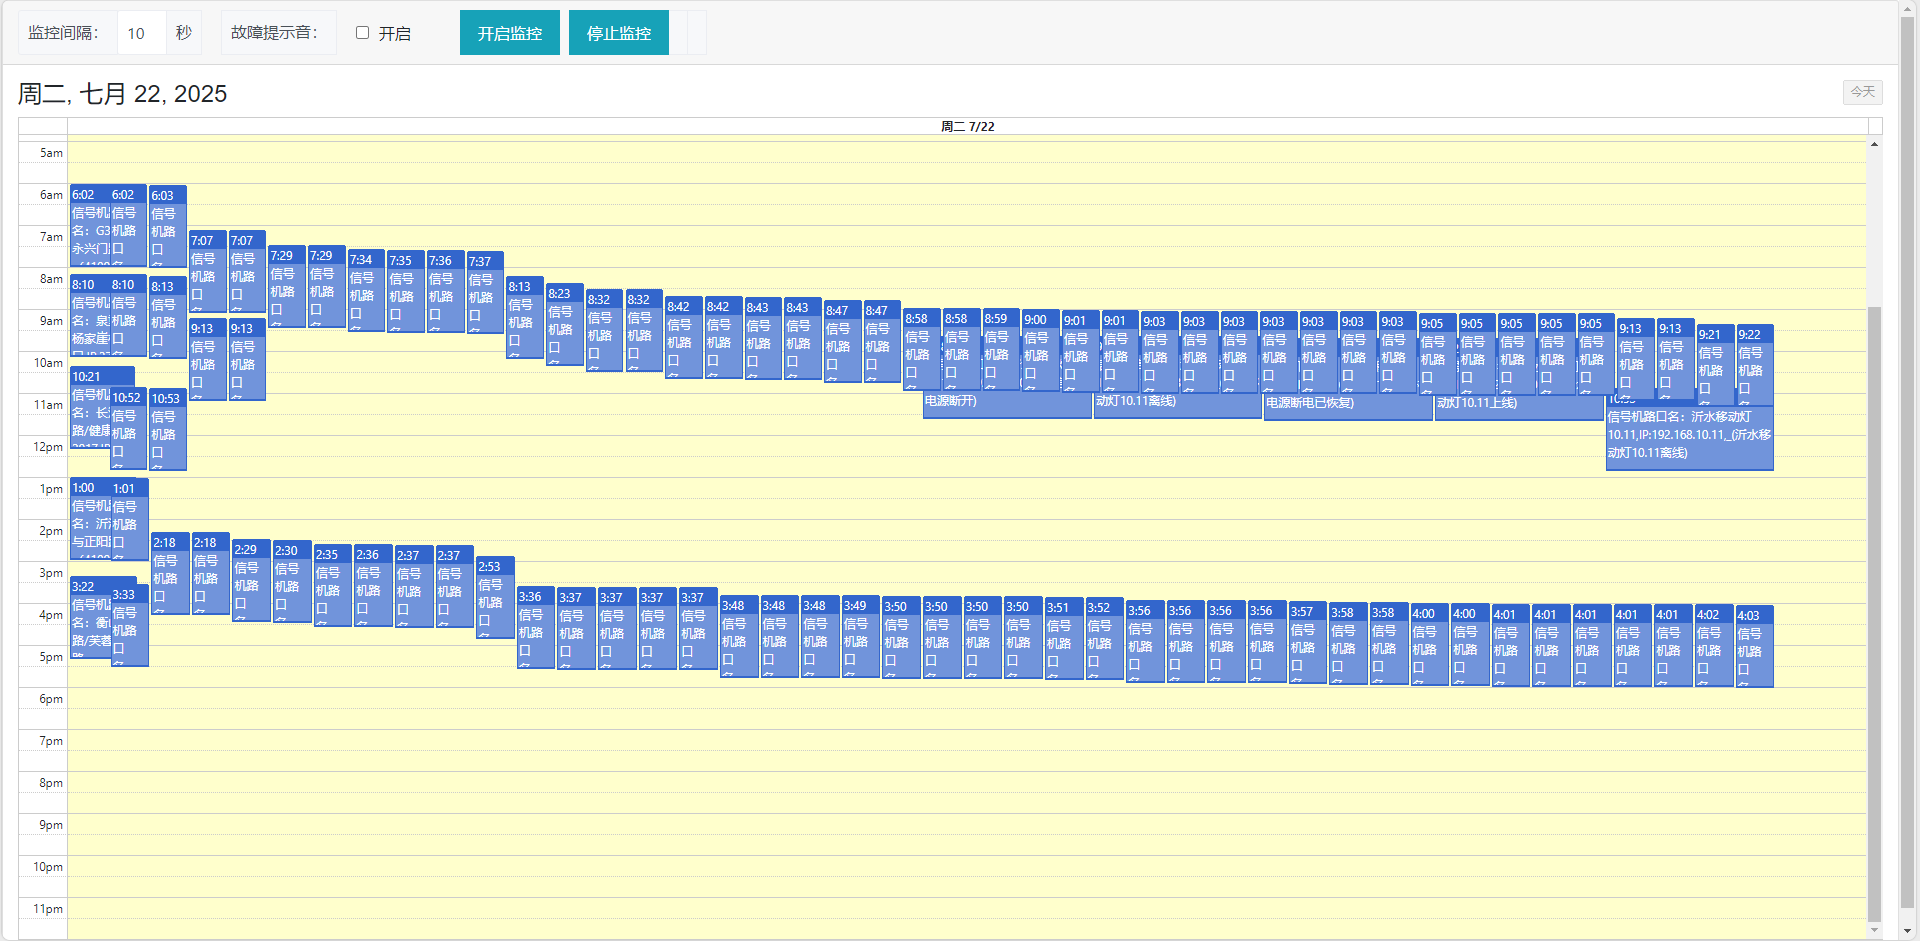Image resolution: width=1920 pixels, height=941 pixels.
Task: Click the calendar scrollbar up arrow
Action: point(1874,145)
